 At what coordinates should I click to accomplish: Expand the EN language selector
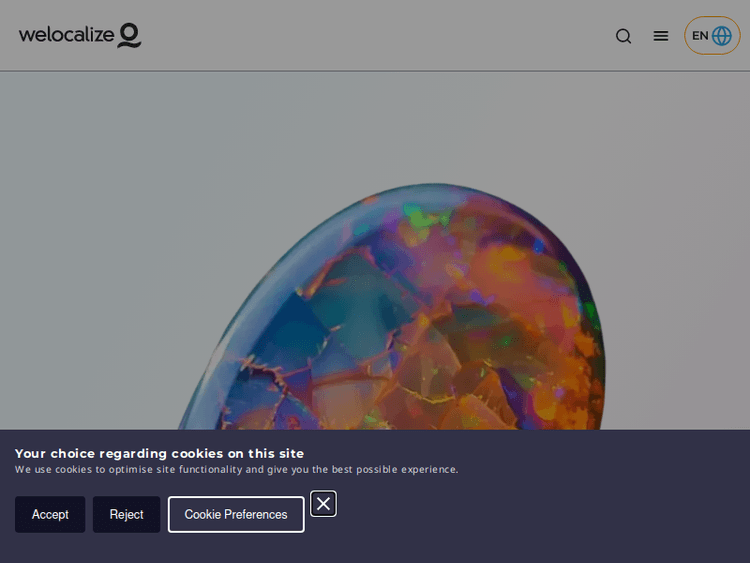[x=712, y=36]
